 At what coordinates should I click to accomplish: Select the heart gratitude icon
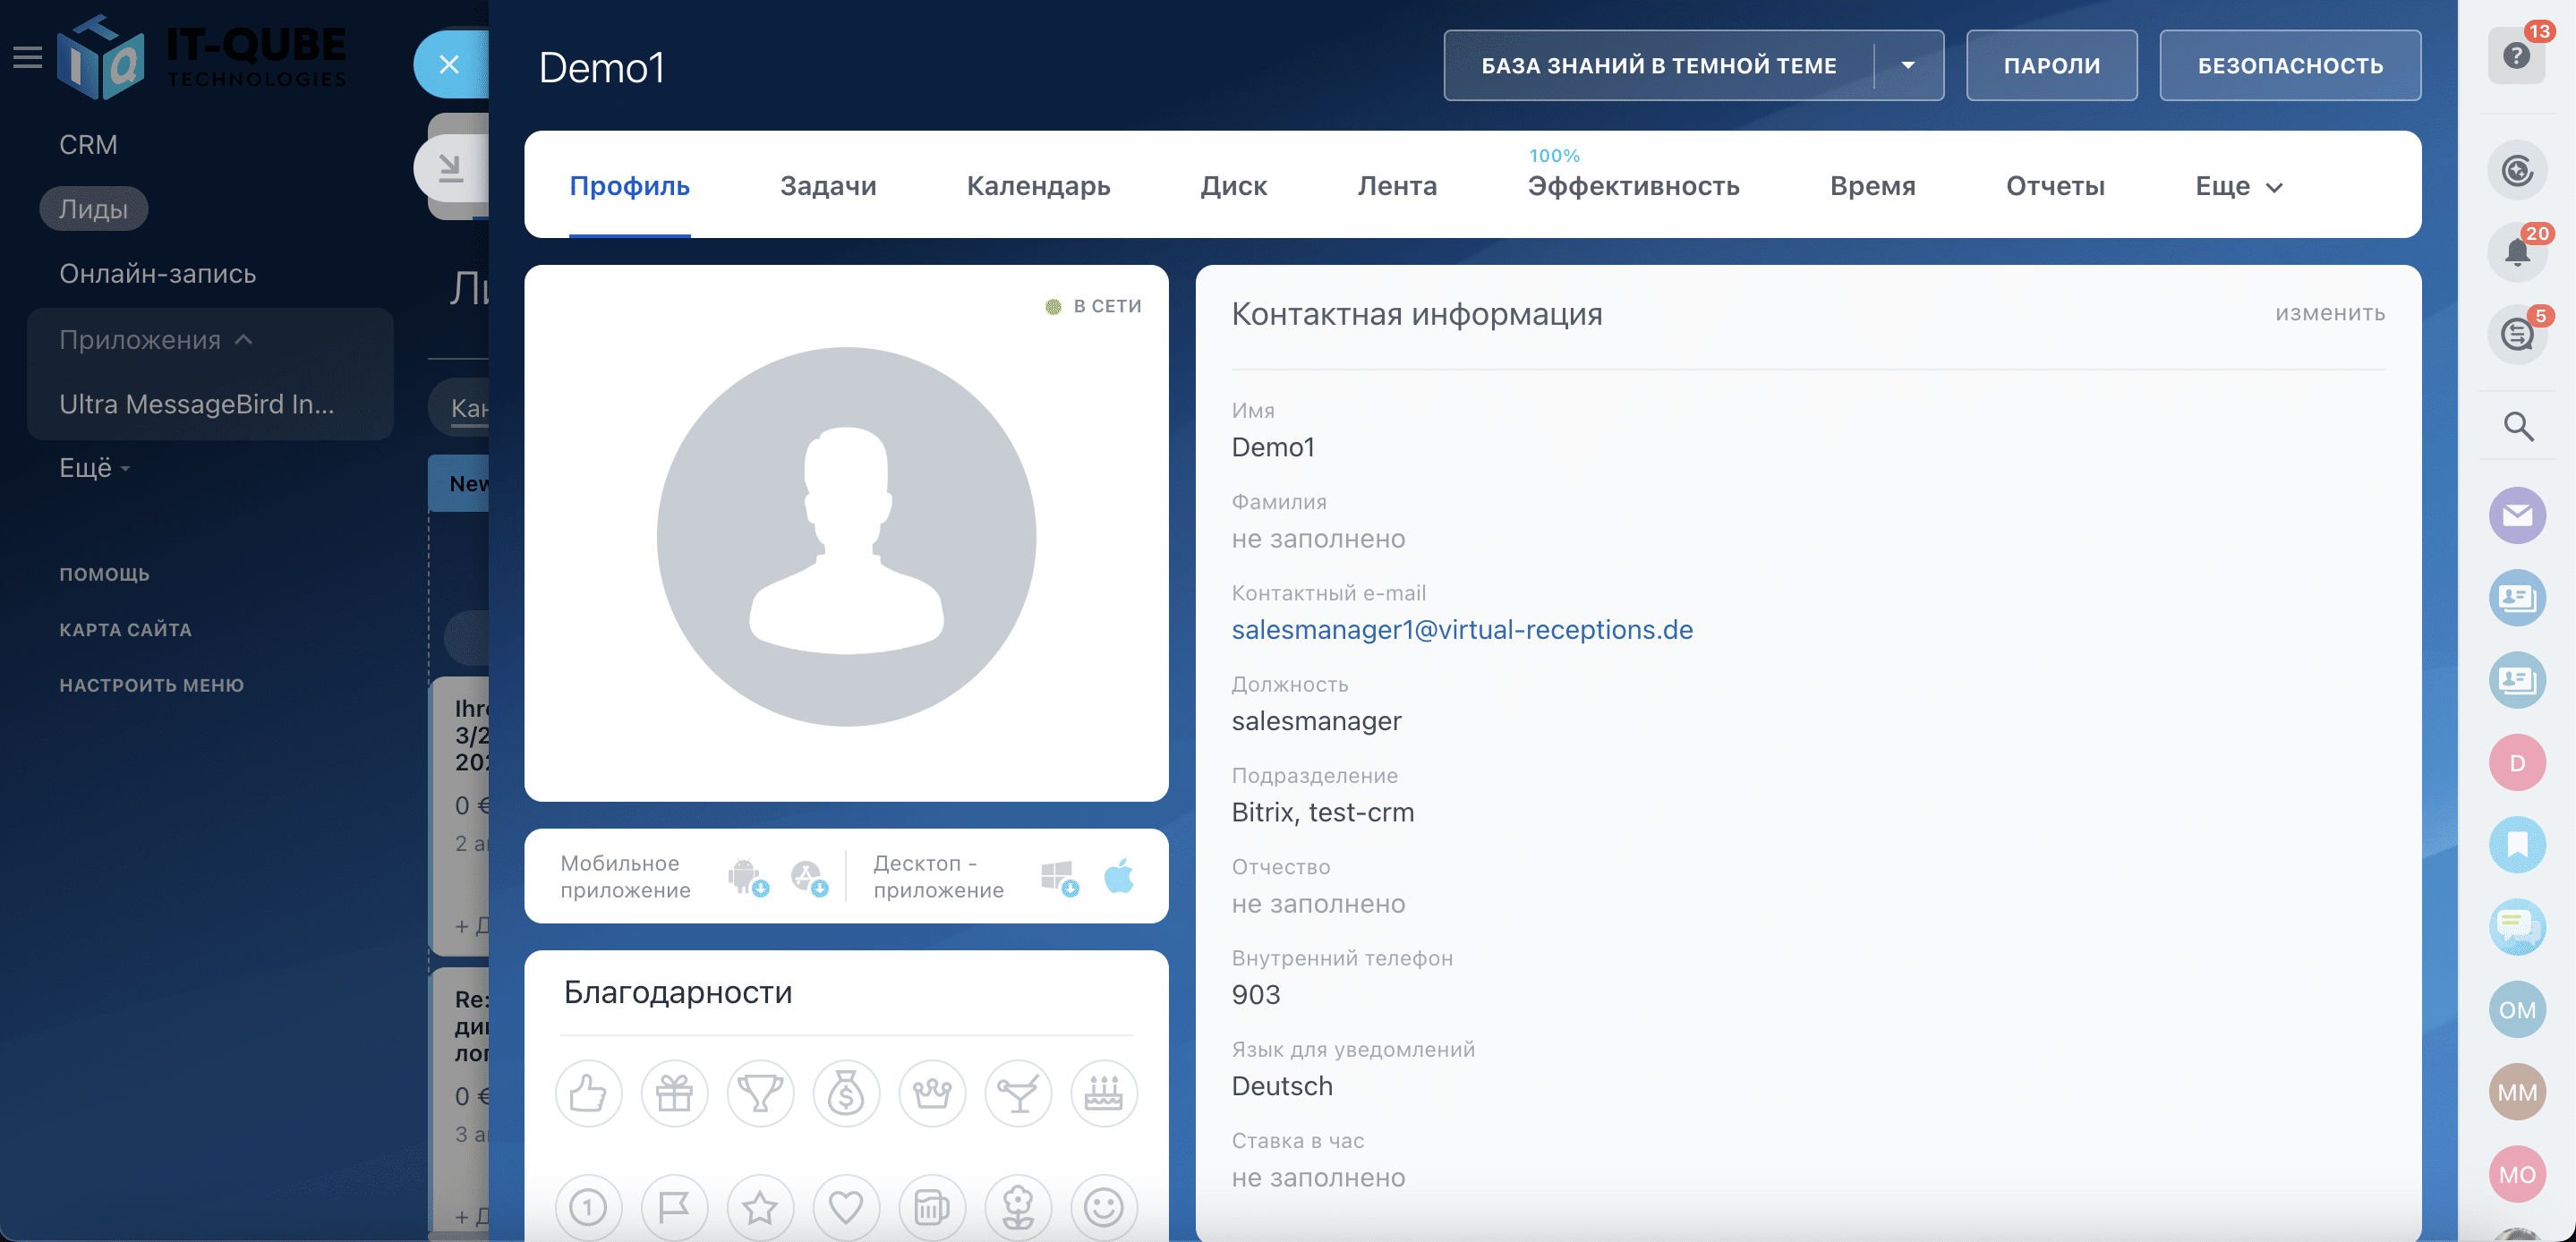(846, 1207)
